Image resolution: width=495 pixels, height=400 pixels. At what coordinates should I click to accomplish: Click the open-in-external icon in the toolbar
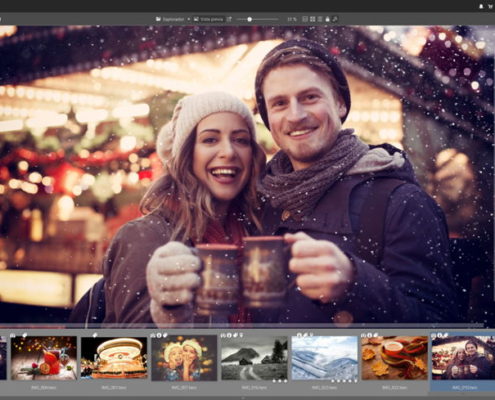tap(229, 19)
